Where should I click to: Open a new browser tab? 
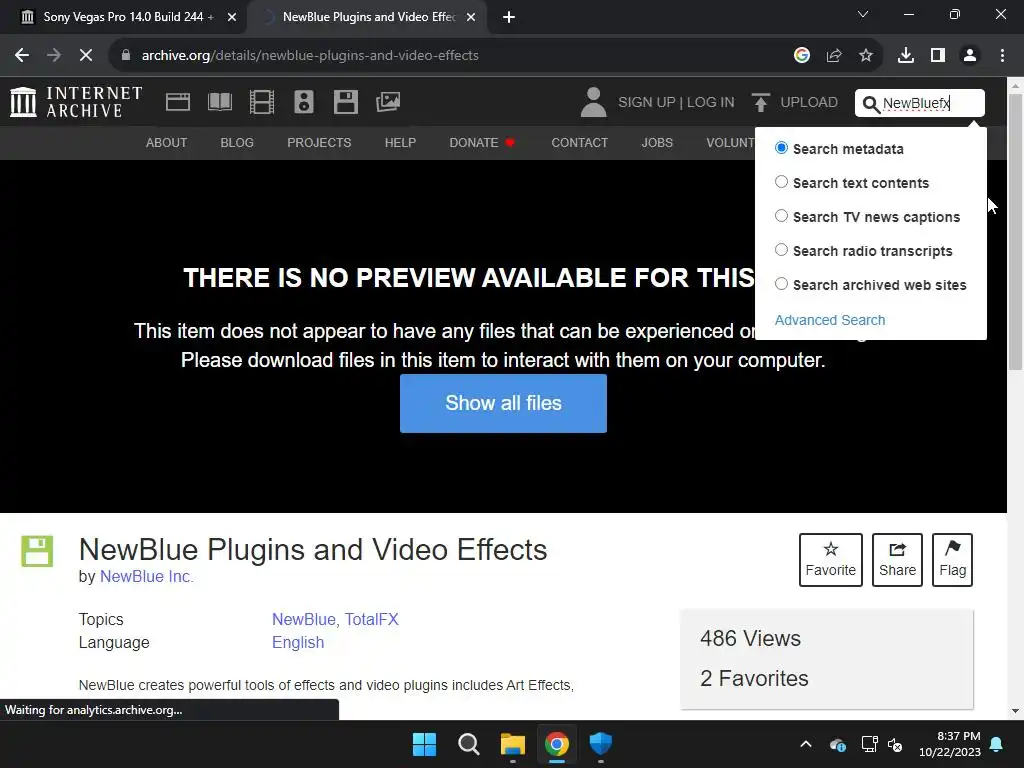pos(509,17)
